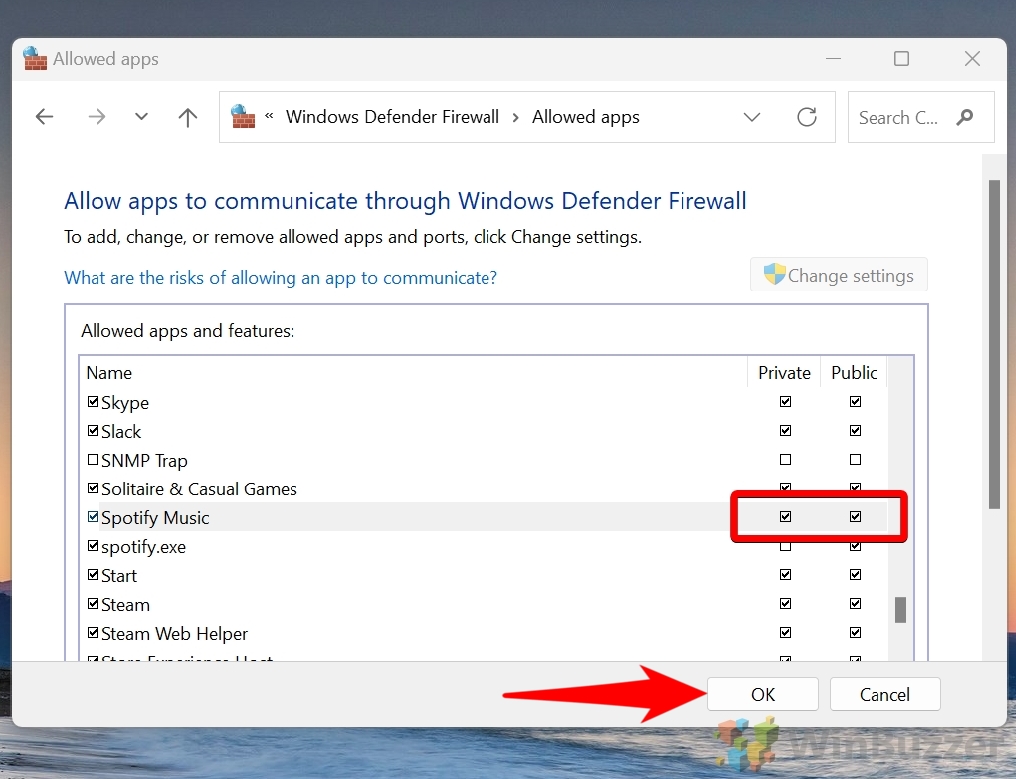The image size is (1016, 779).
Task: Click the firewall icon in address bar
Action: point(243,117)
